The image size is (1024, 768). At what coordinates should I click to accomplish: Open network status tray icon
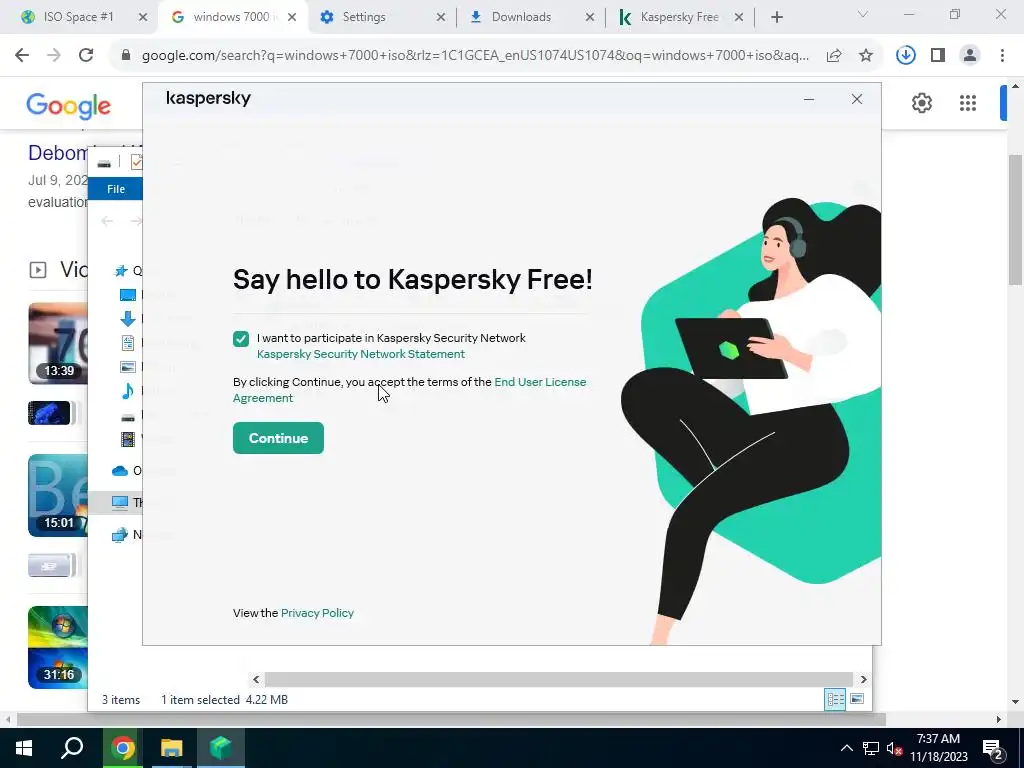pos(871,748)
